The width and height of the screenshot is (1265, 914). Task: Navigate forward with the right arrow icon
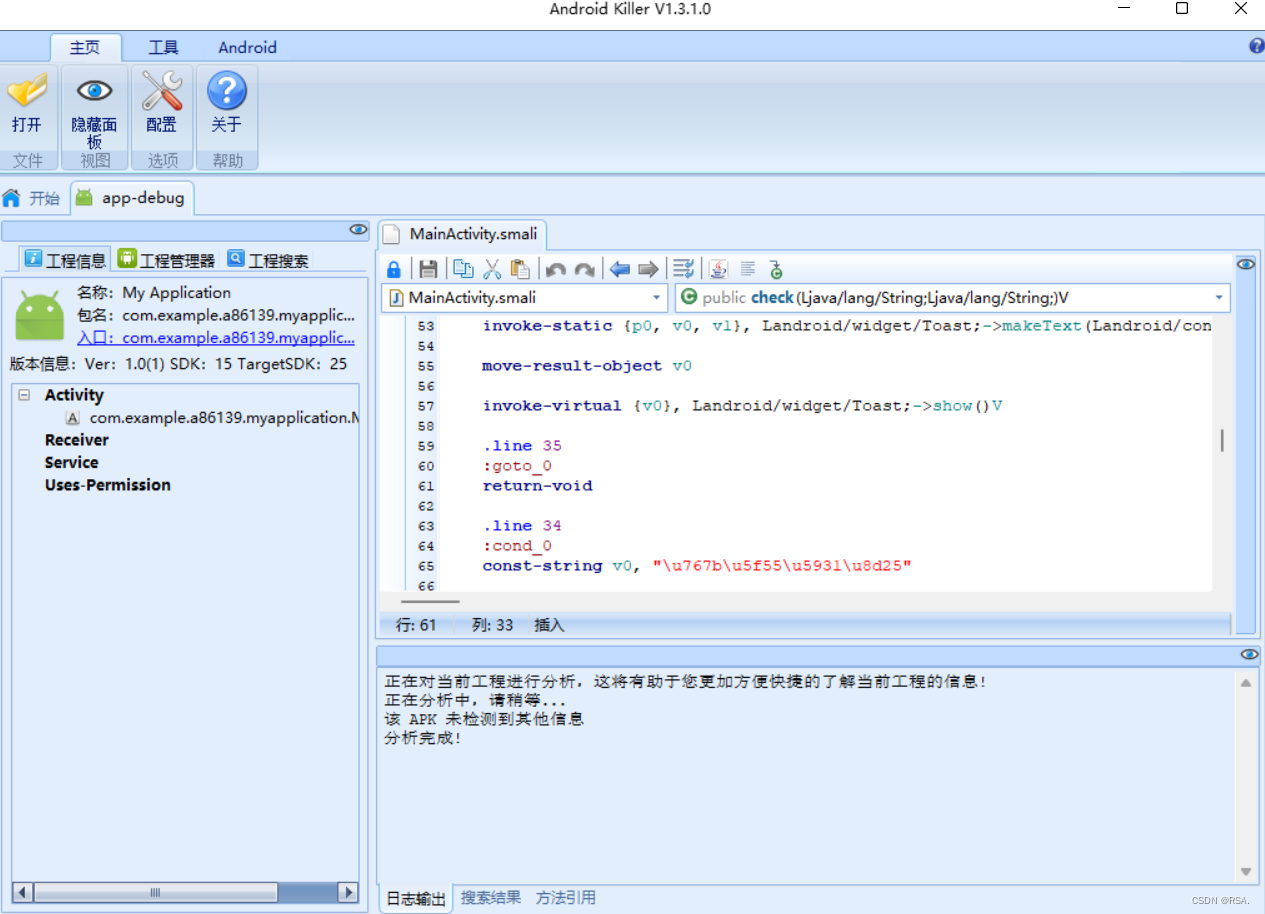pos(649,269)
